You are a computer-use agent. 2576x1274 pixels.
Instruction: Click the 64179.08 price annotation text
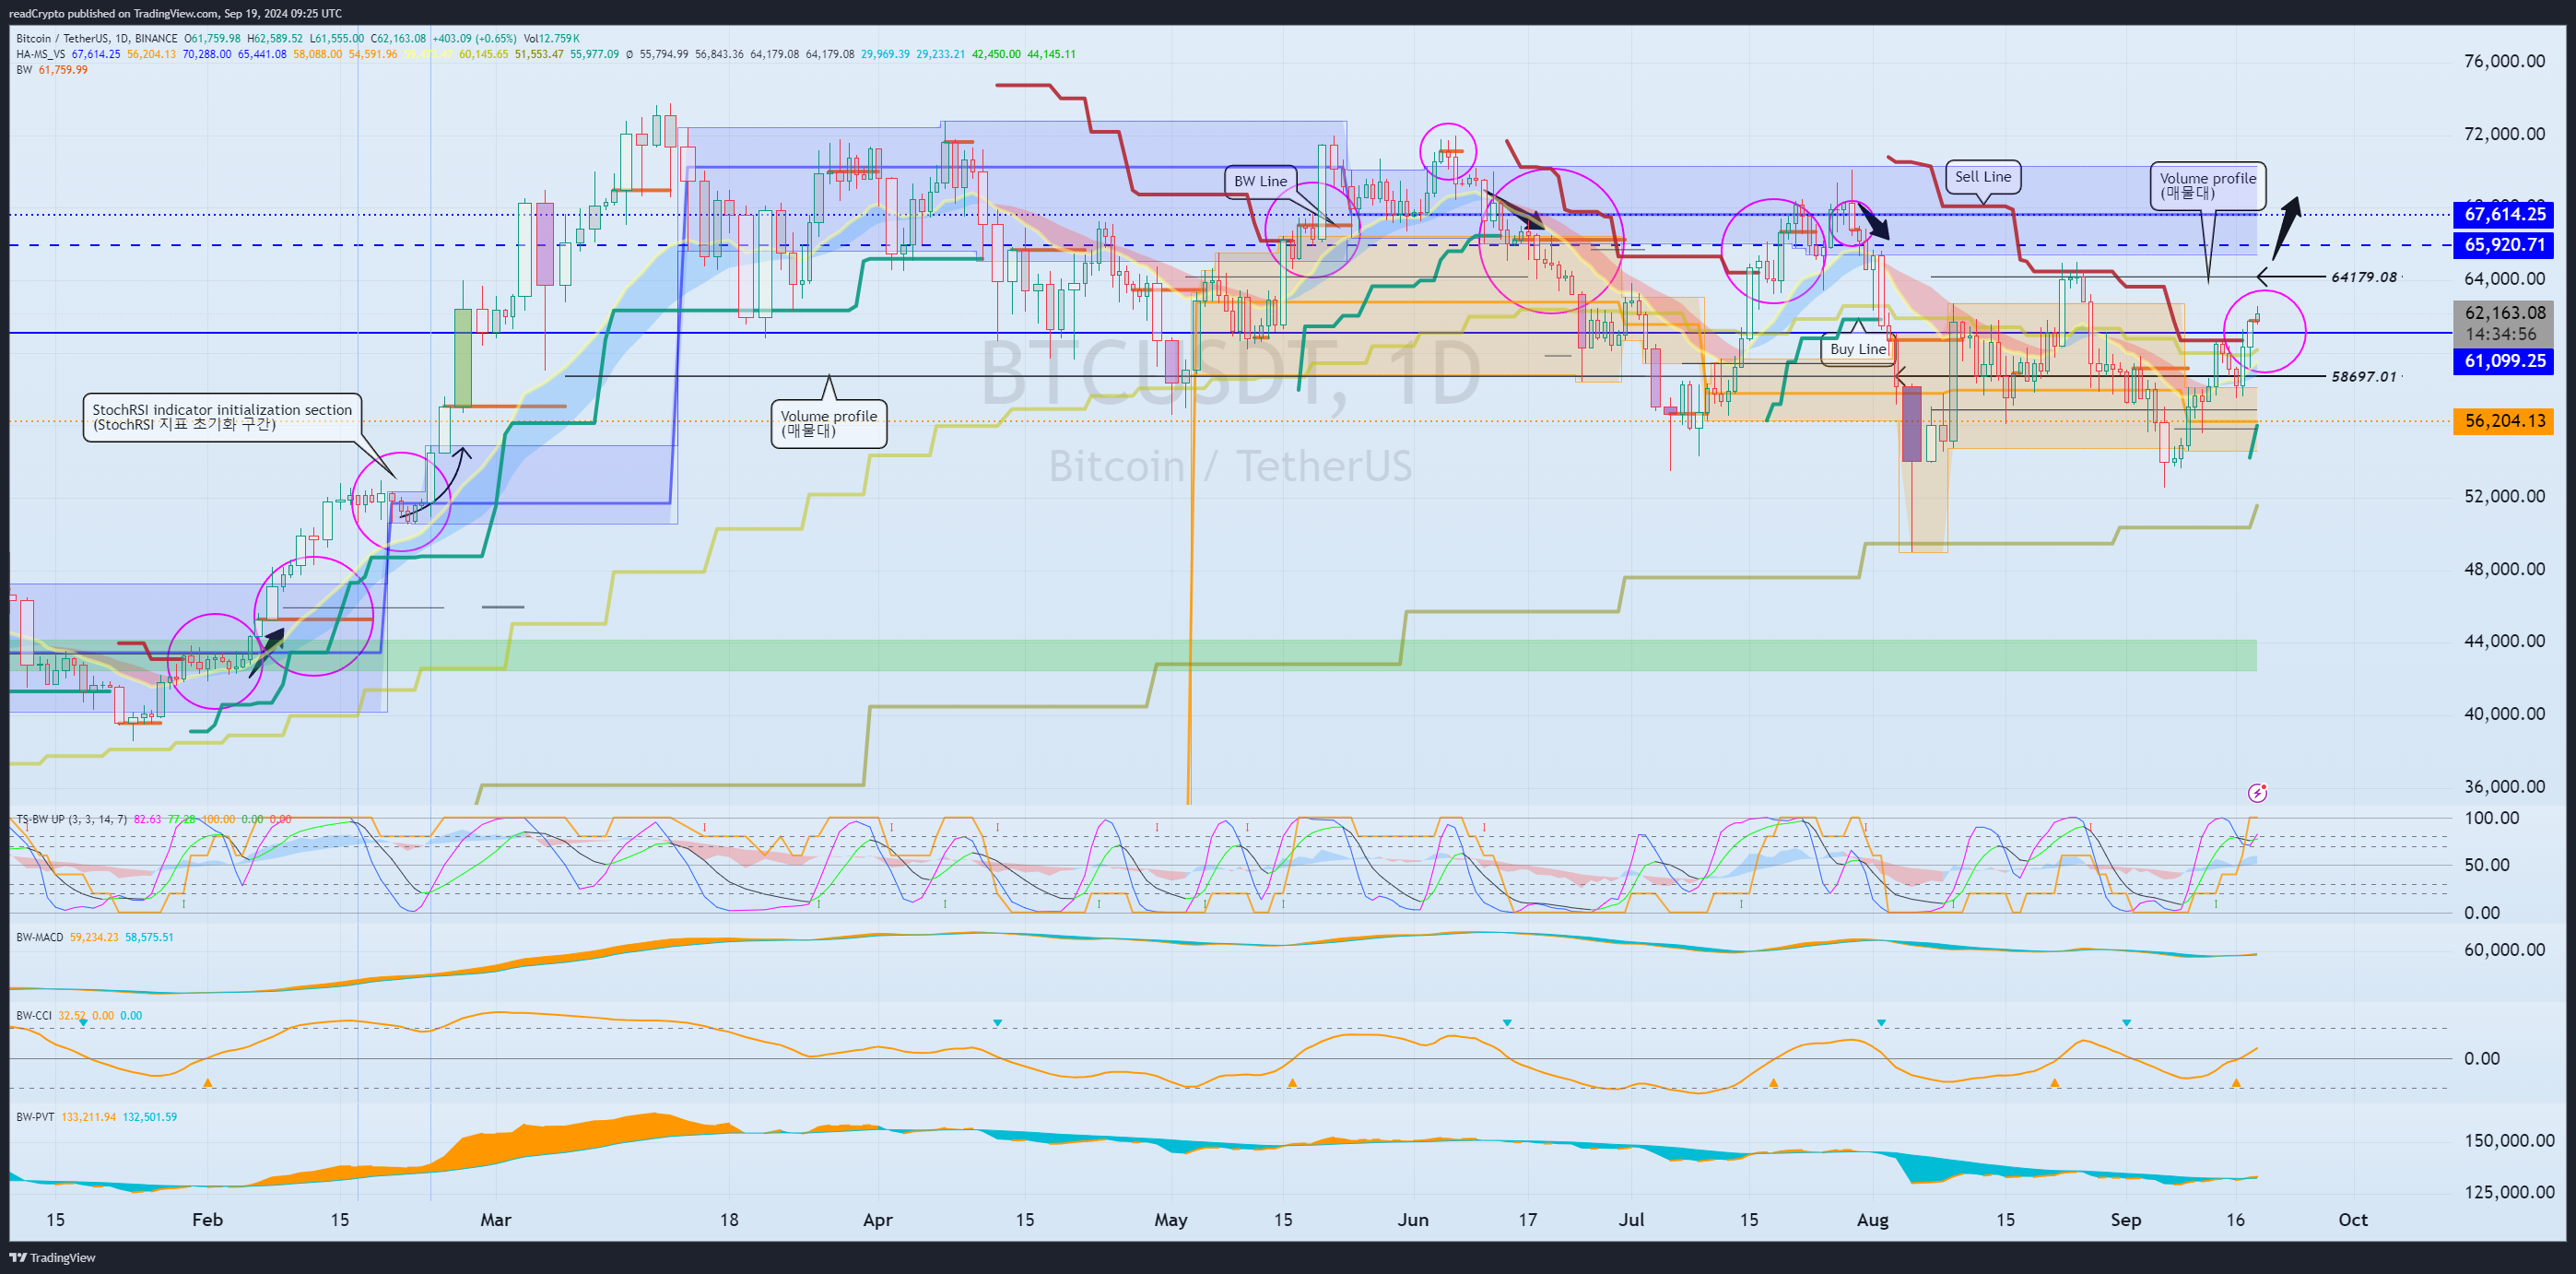pos(2363,277)
